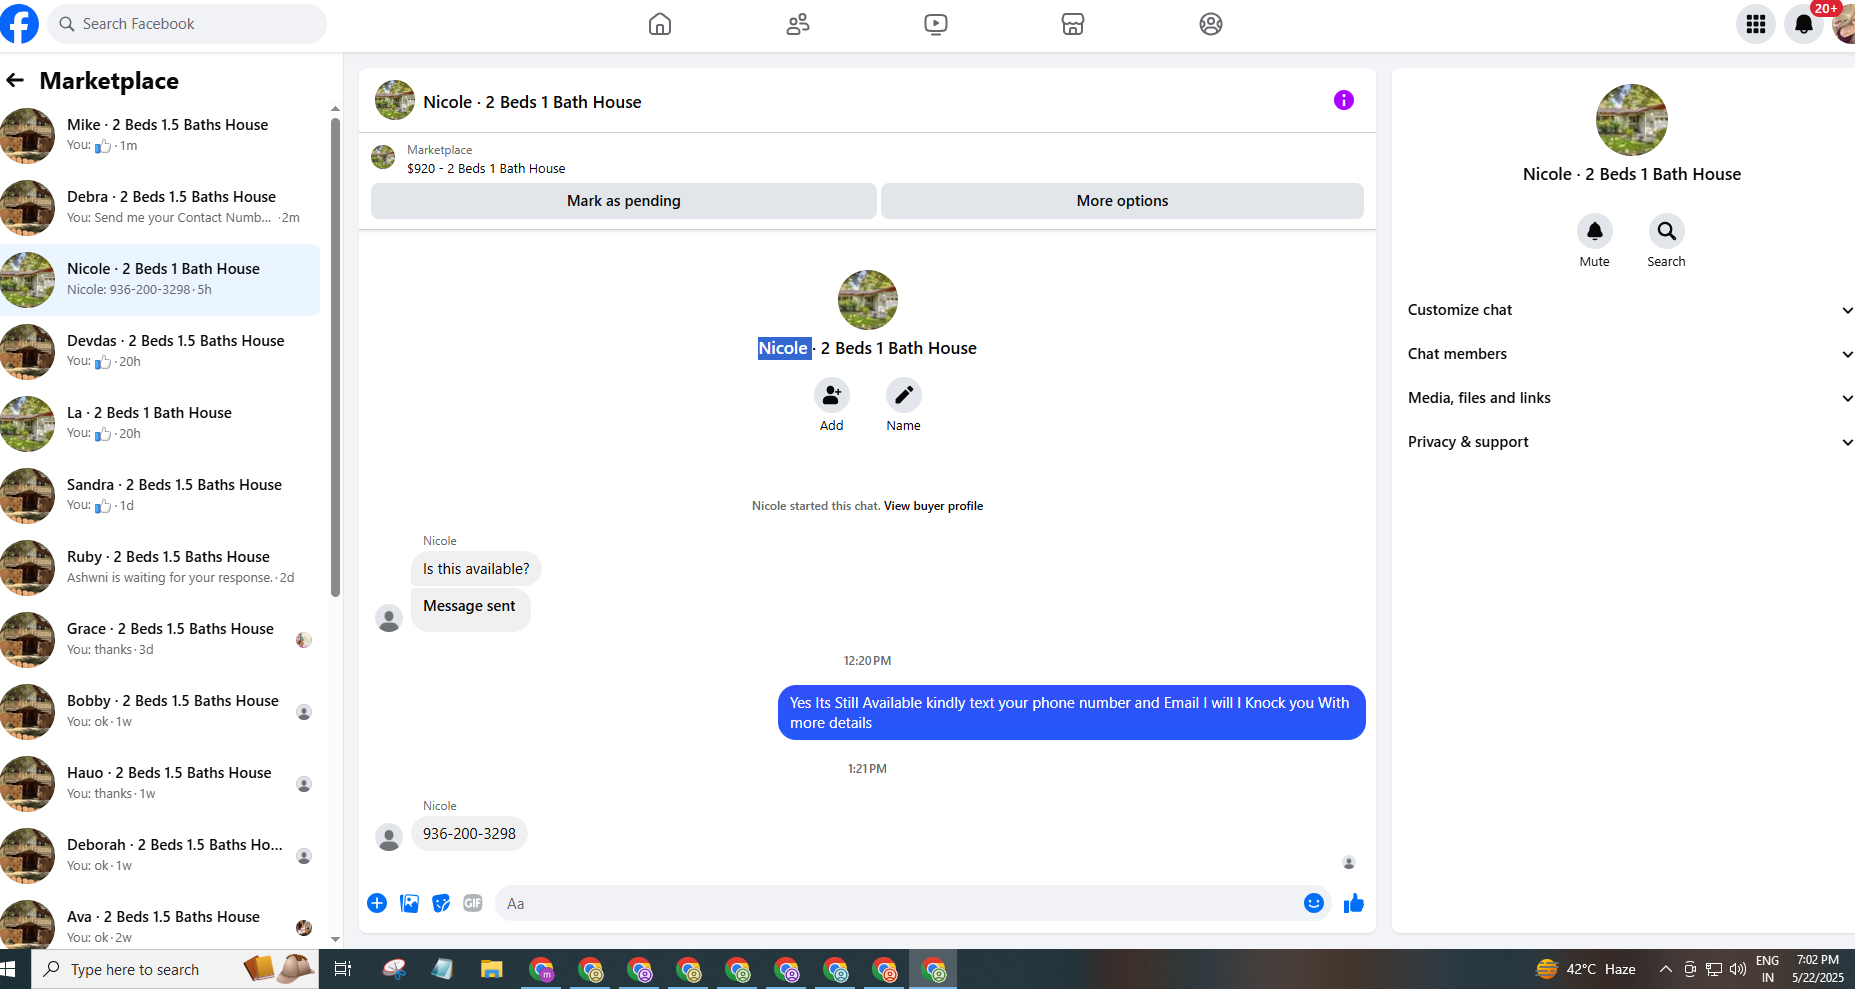Open the apps grid menu icon
This screenshot has height=989, width=1855.
pyautogui.click(x=1756, y=24)
